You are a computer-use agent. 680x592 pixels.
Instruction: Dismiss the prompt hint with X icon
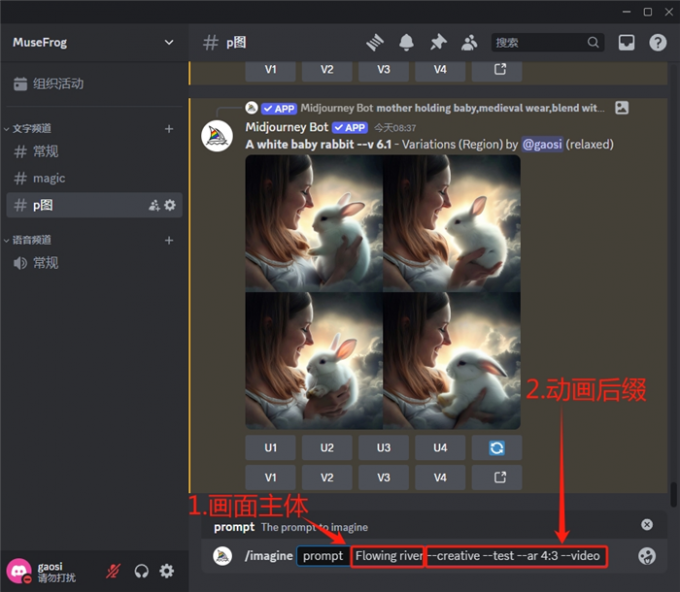click(647, 524)
